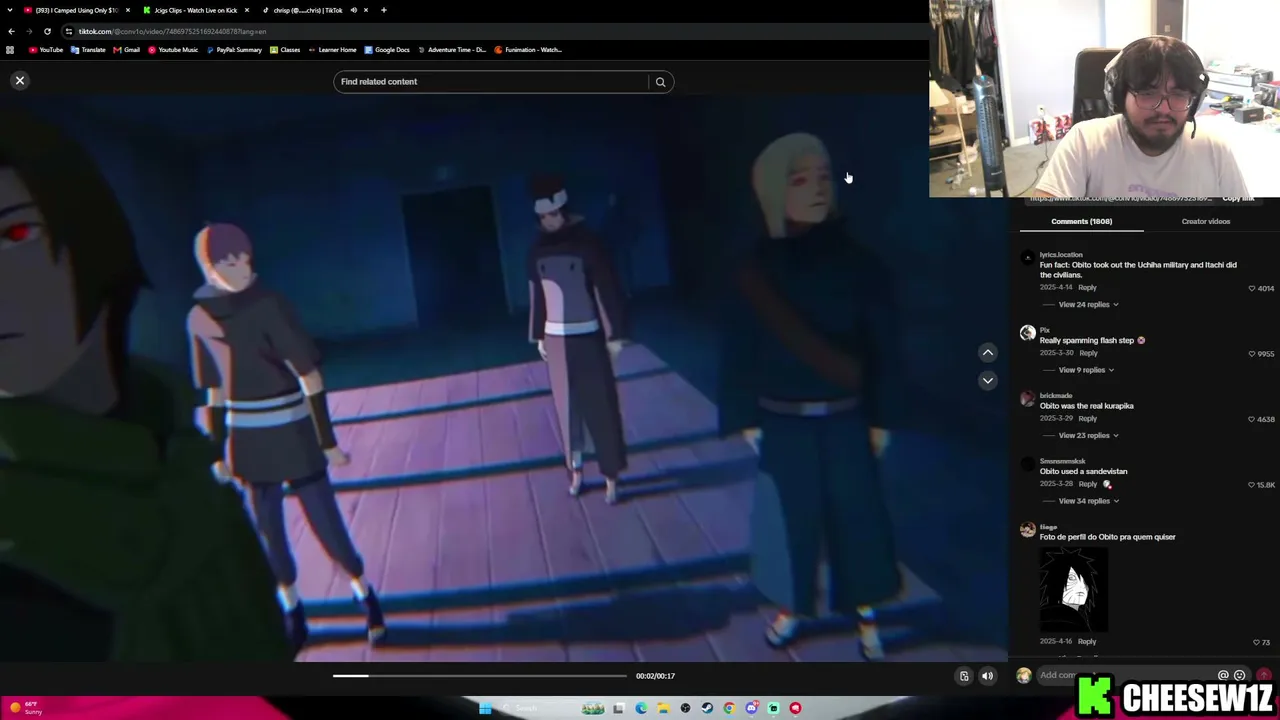The height and width of the screenshot is (720, 1280).
Task: Like the comment with 4014 likes
Action: (x=1252, y=288)
